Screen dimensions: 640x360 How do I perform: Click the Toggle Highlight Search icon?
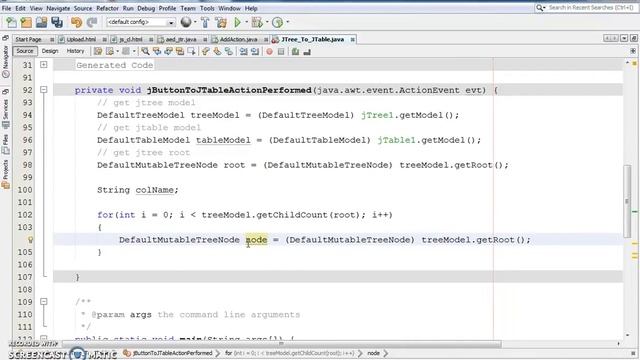click(x=180, y=51)
